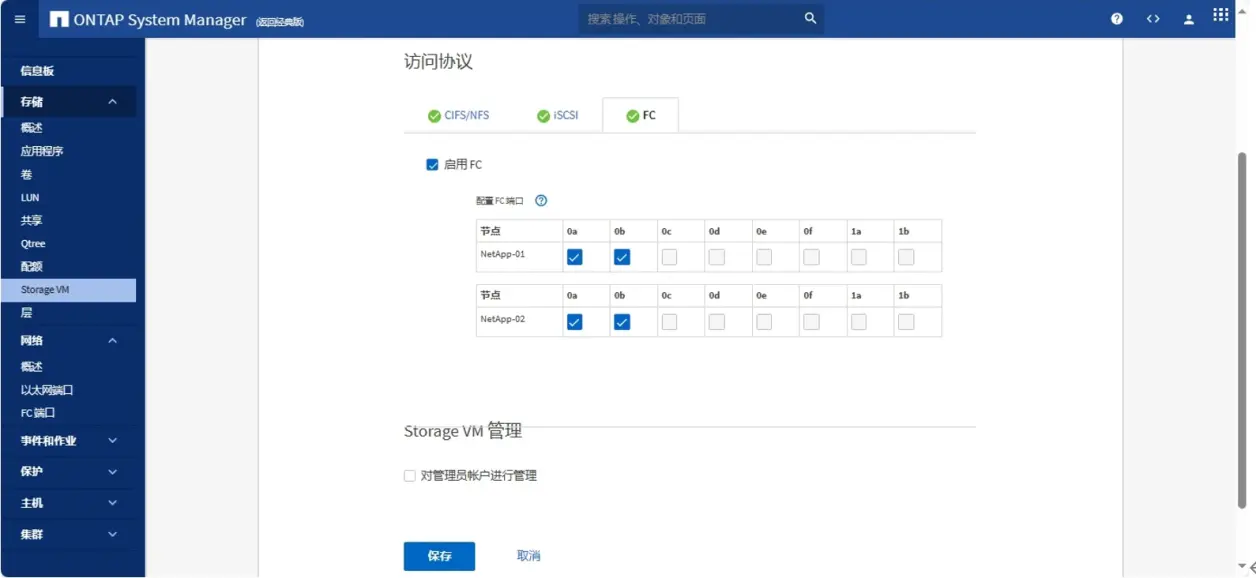
Task: Click the search operations input field
Action: [x=690, y=18]
